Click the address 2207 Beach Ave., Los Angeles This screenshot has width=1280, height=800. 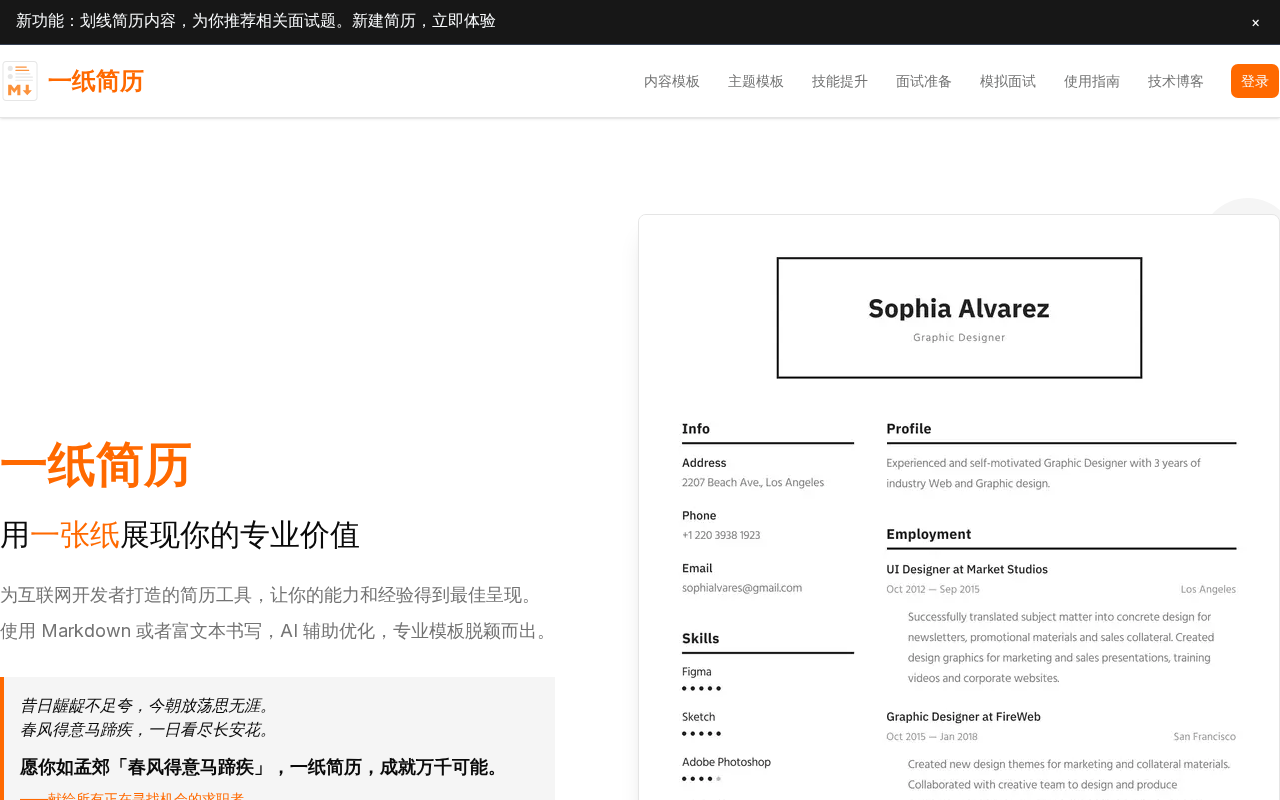[x=753, y=483]
